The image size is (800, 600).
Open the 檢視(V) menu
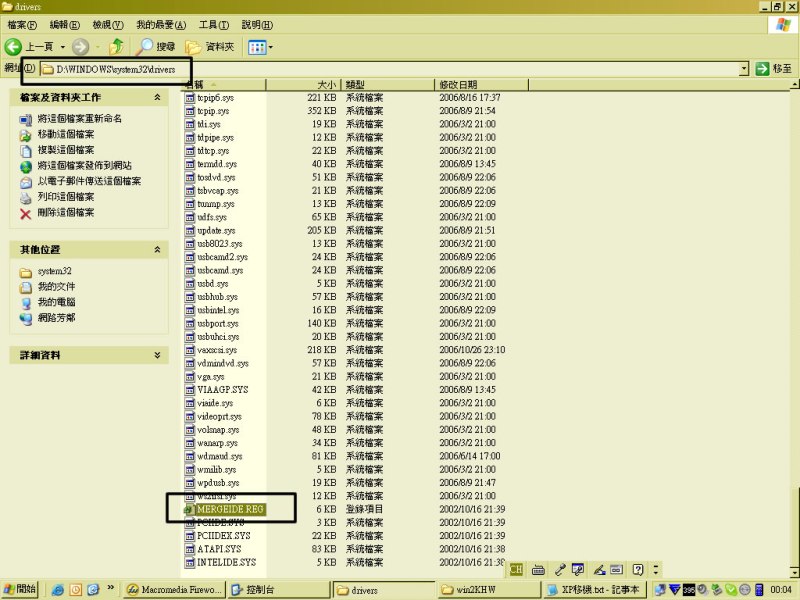coord(108,24)
